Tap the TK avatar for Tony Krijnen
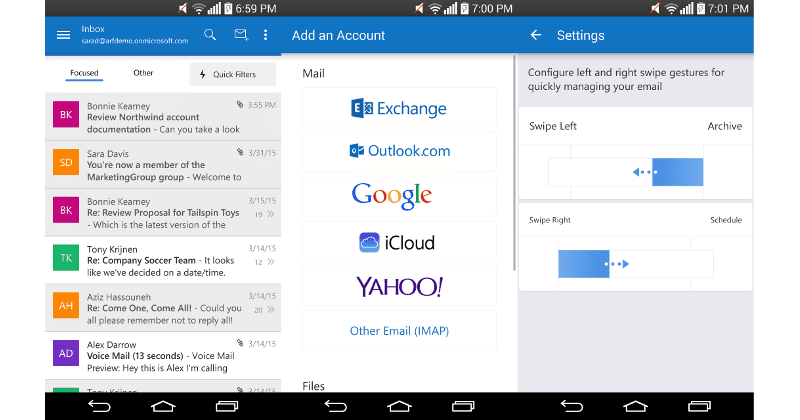Screen dimensions: 800x420 66,258
